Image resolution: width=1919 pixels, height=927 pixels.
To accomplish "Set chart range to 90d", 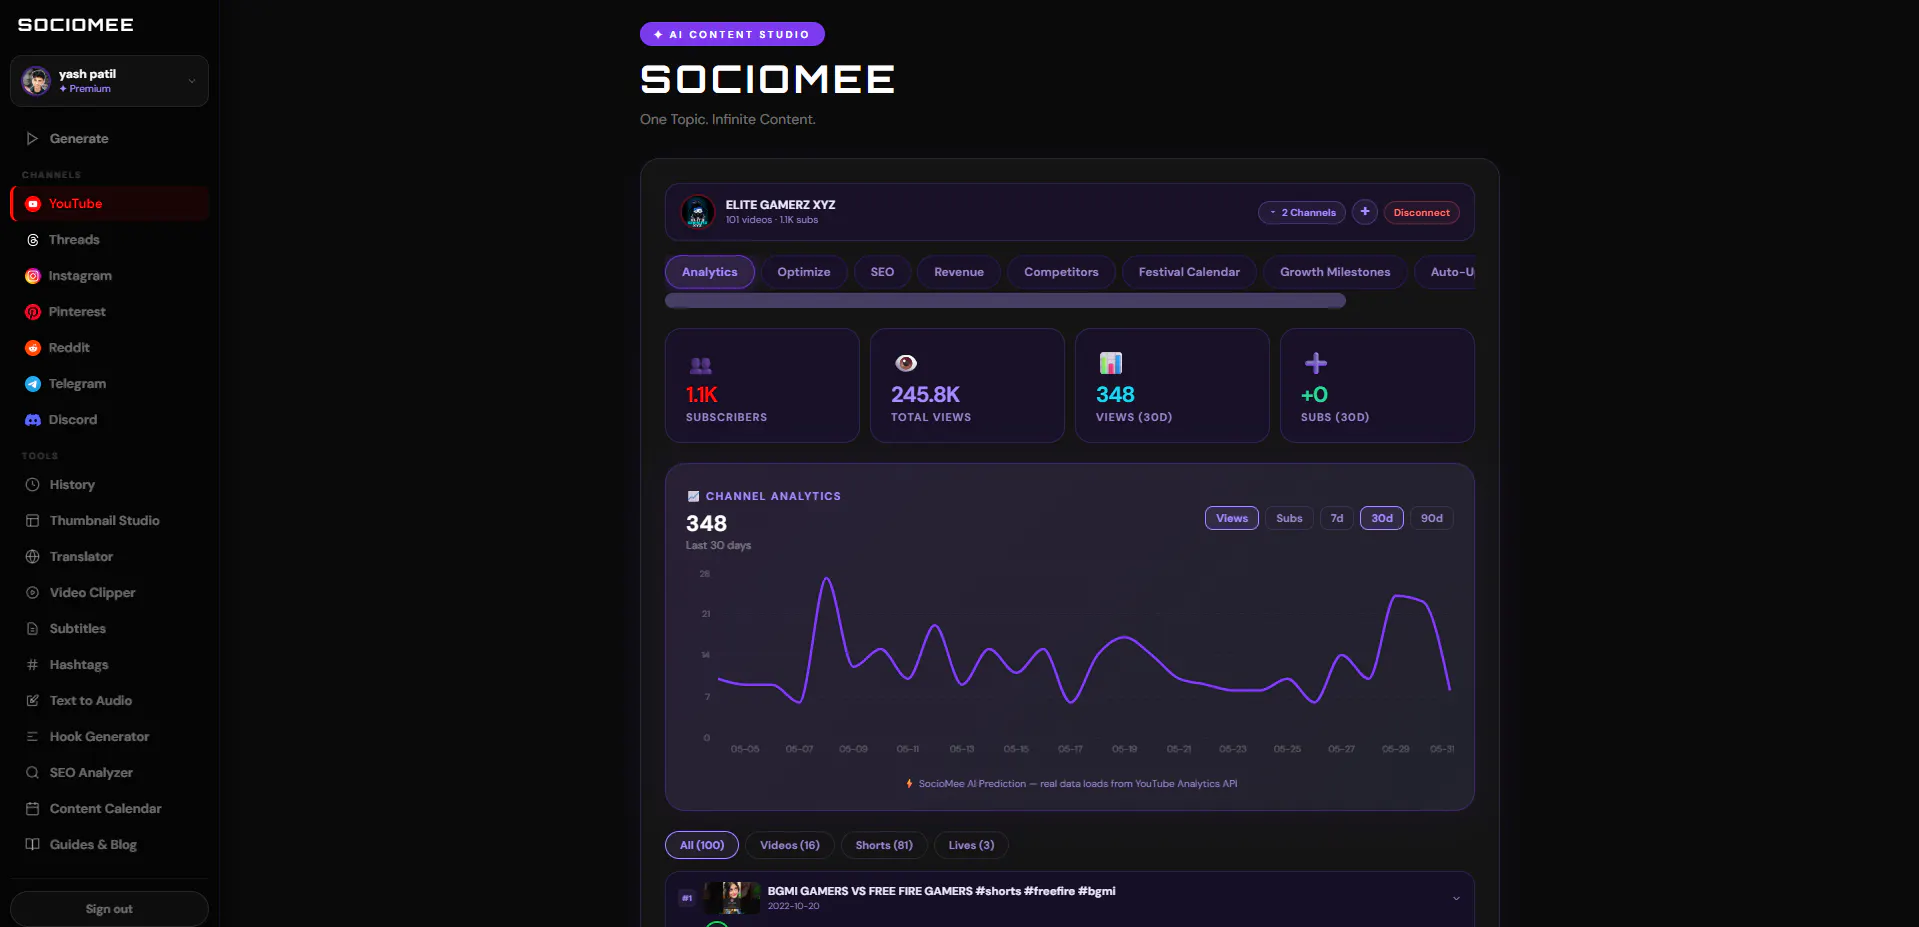I will pos(1431,518).
